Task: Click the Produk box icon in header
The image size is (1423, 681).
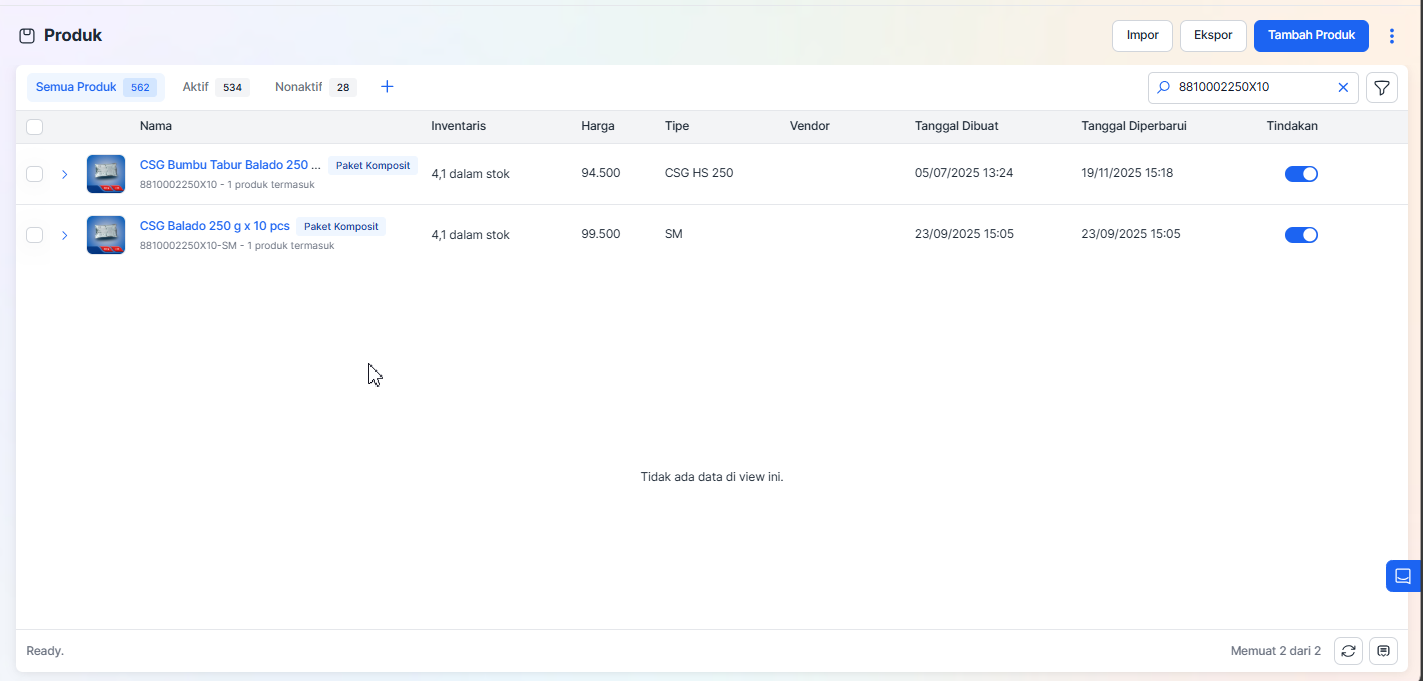Action: point(27,36)
